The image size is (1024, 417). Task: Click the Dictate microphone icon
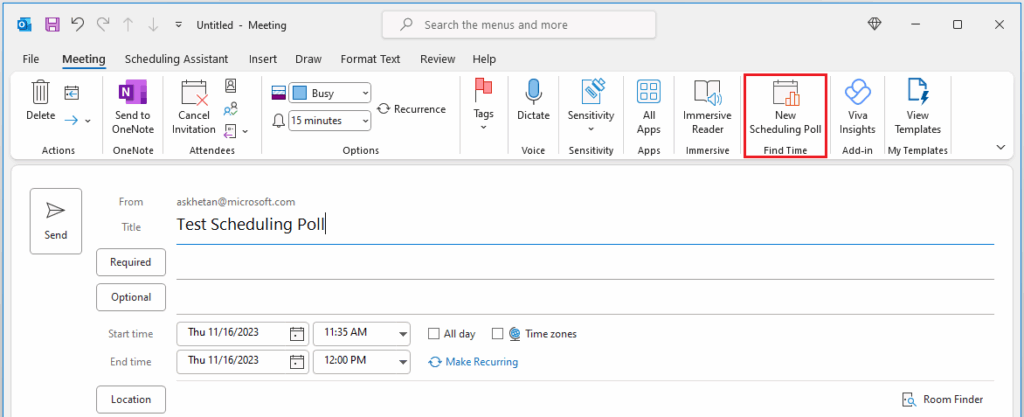pyautogui.click(x=533, y=93)
